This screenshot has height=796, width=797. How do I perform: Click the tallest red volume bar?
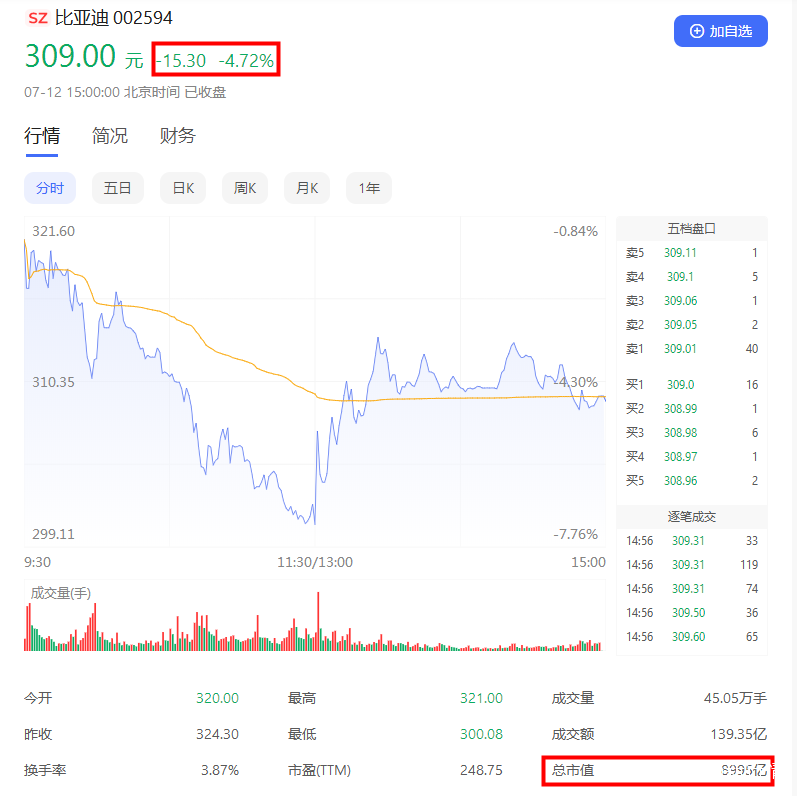(x=318, y=621)
